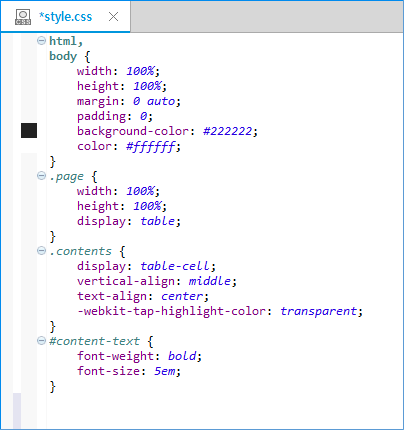Collapse the .page rule block
The height and width of the screenshot is (430, 404).
pyautogui.click(x=41, y=176)
